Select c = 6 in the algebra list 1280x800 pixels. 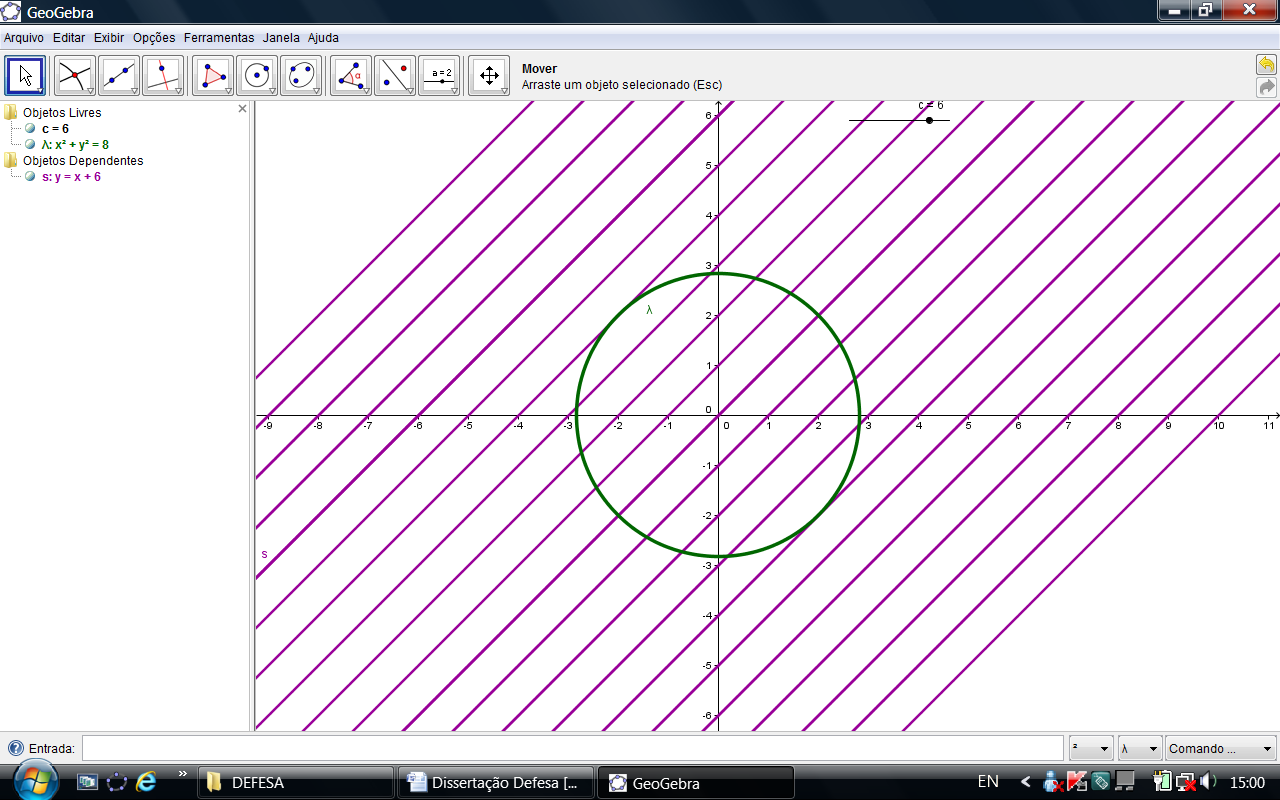(x=55, y=129)
